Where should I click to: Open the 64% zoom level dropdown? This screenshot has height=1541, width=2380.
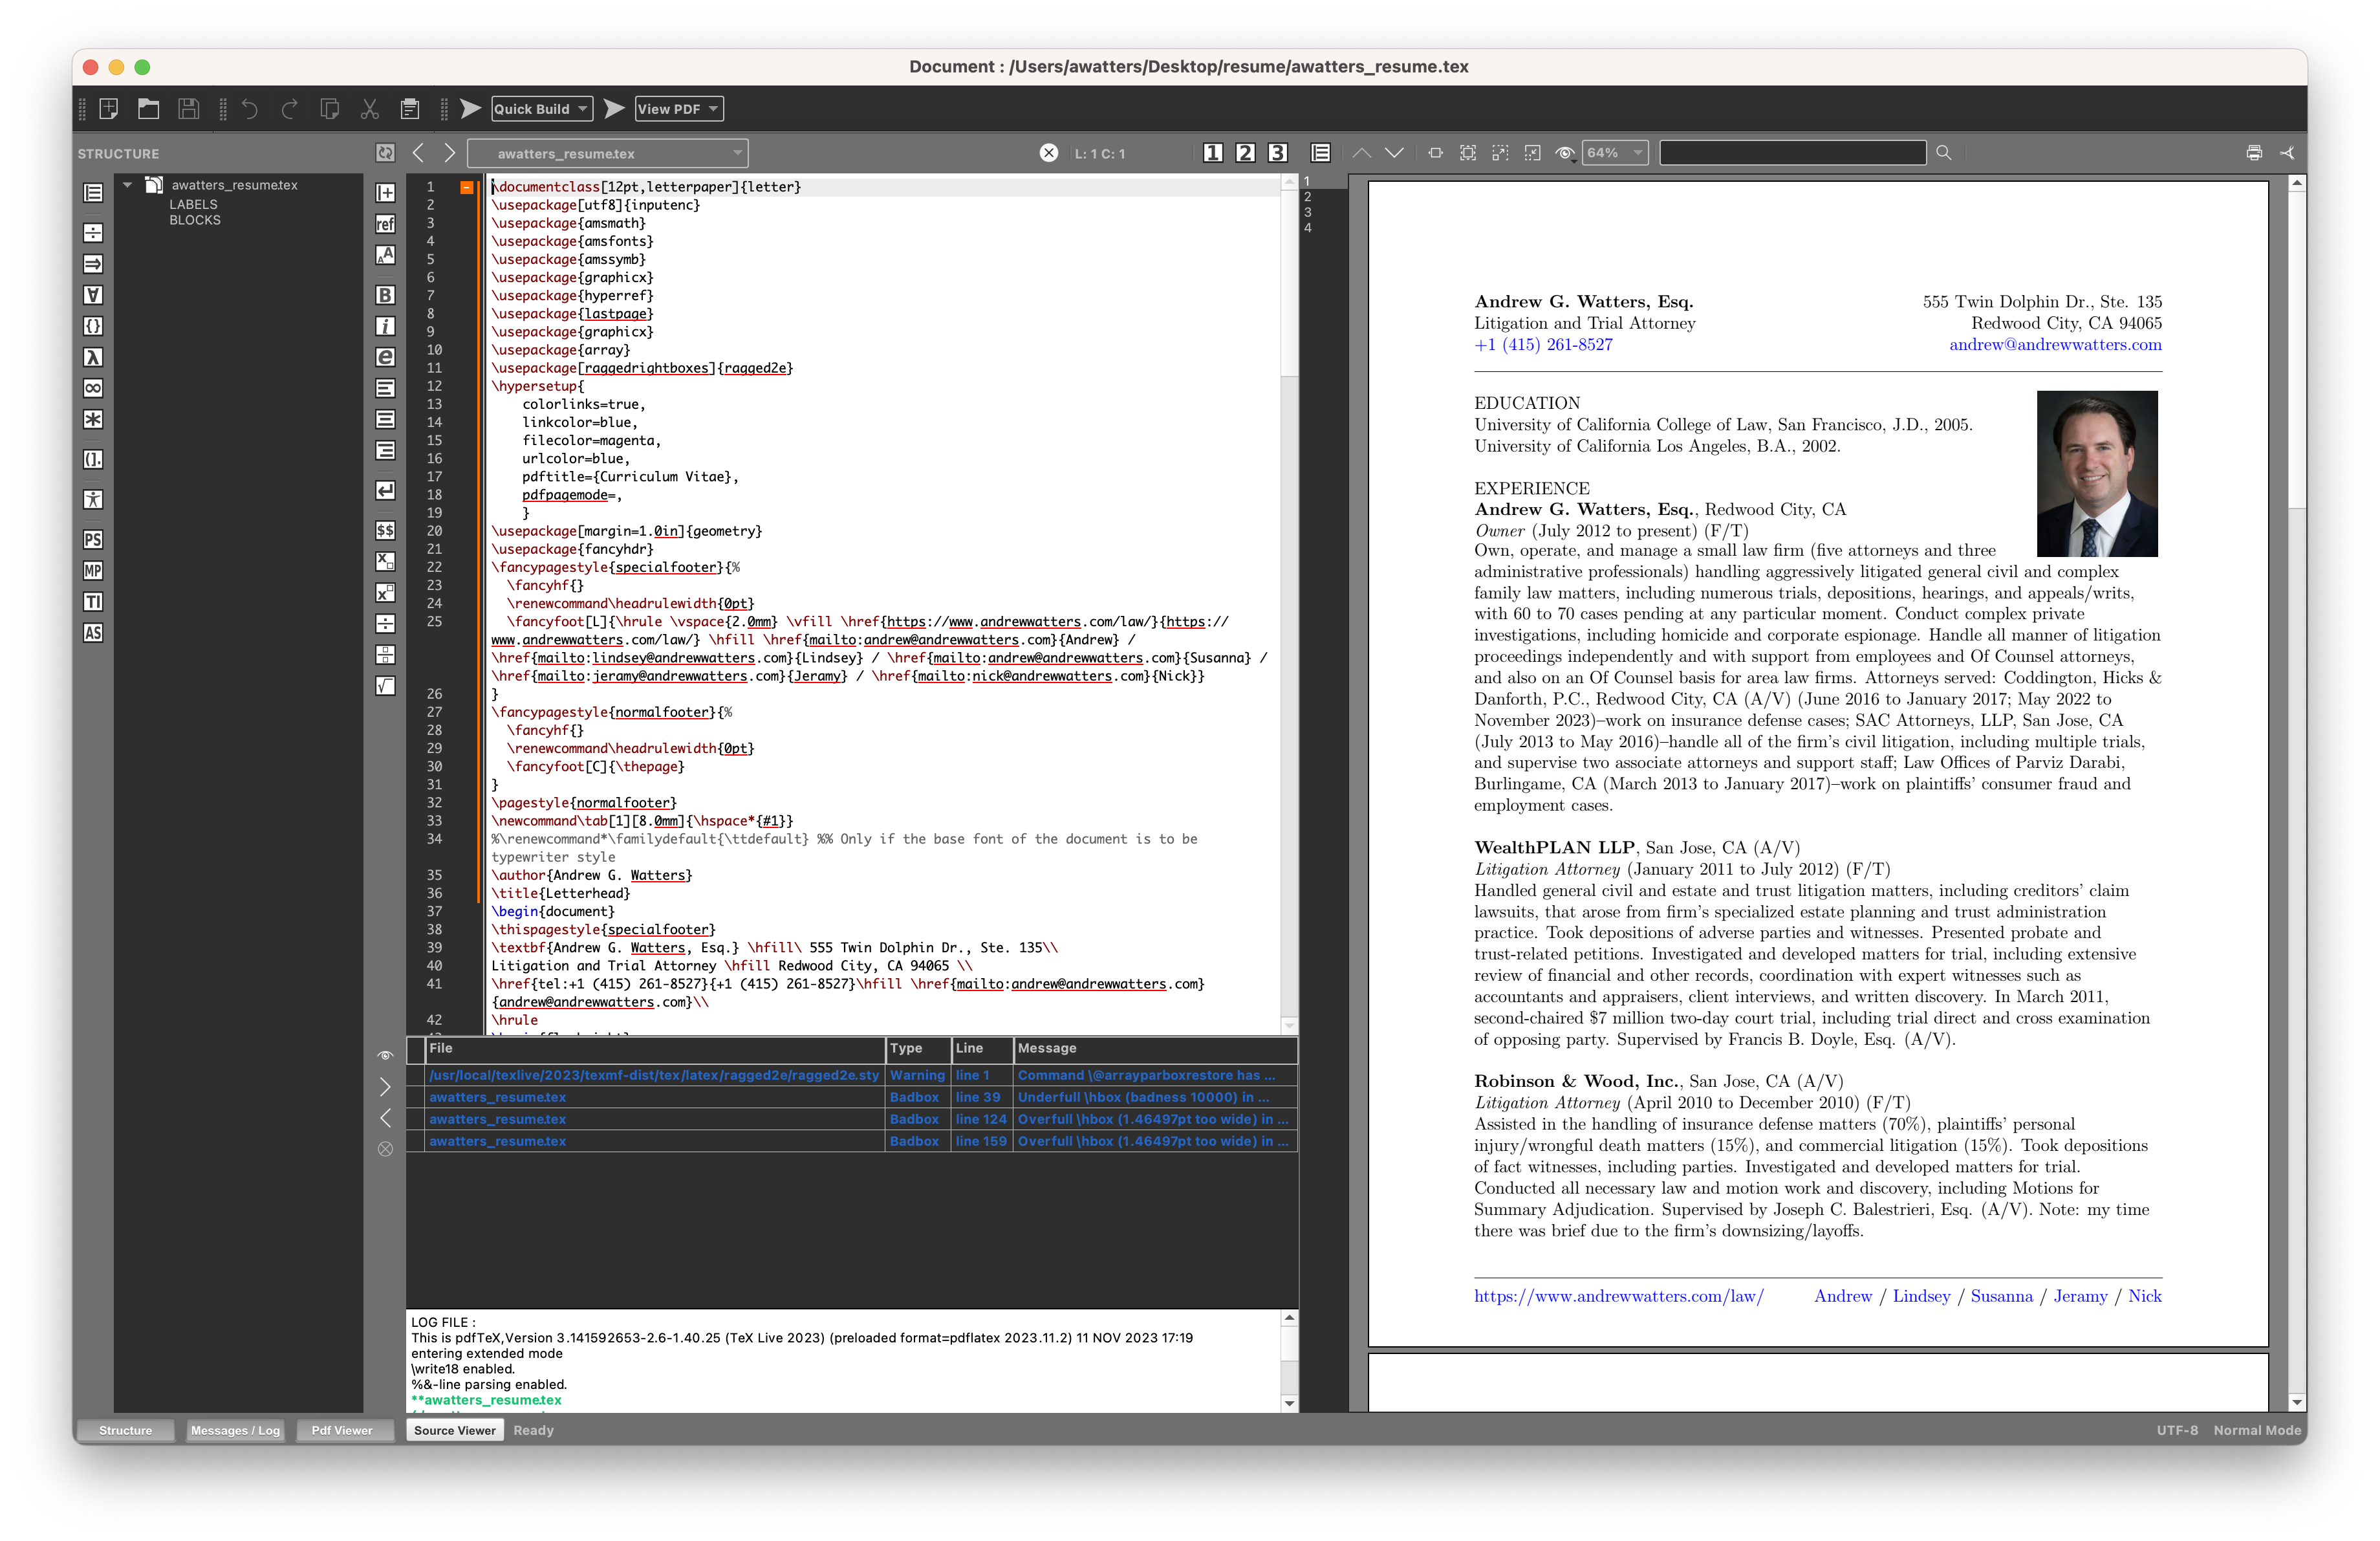coord(1615,153)
